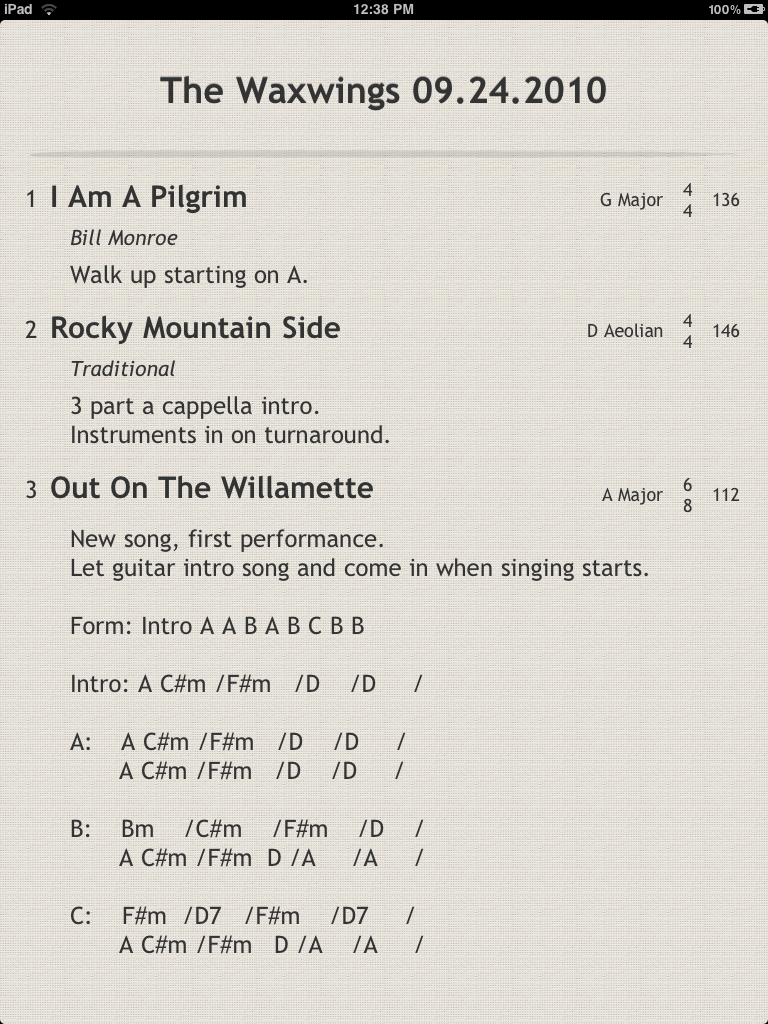Select the G Major key label
768x1024 pixels.
(631, 200)
